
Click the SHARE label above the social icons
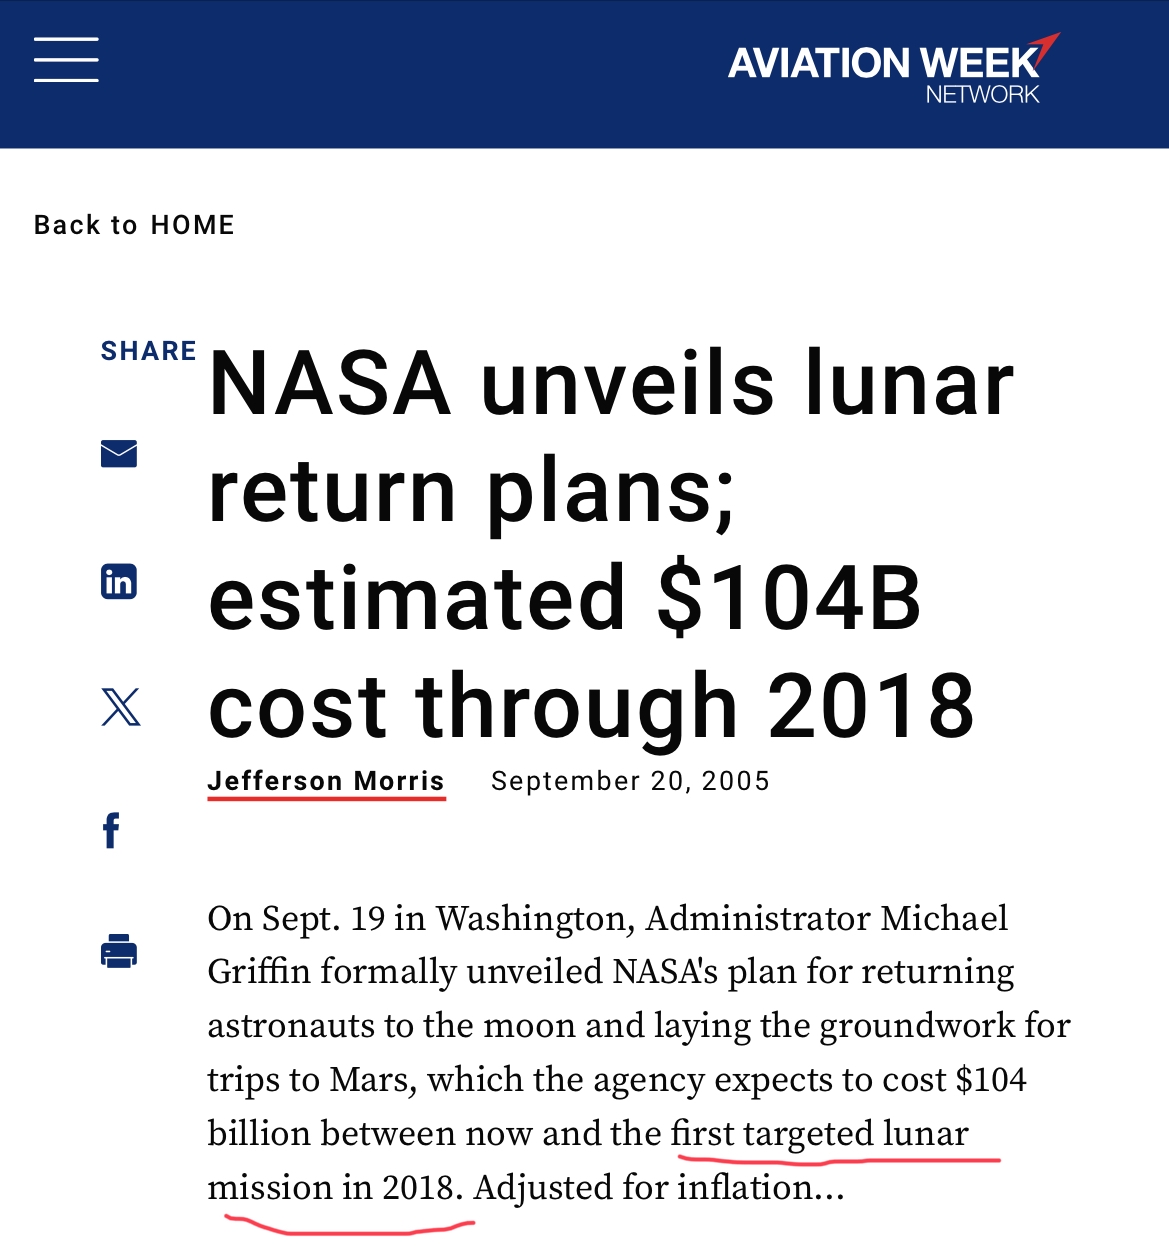(149, 351)
